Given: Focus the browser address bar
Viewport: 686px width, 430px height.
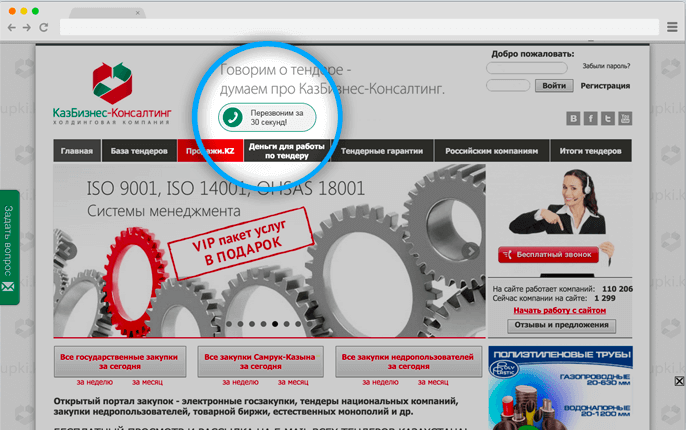Looking at the screenshot, I should click(359, 27).
